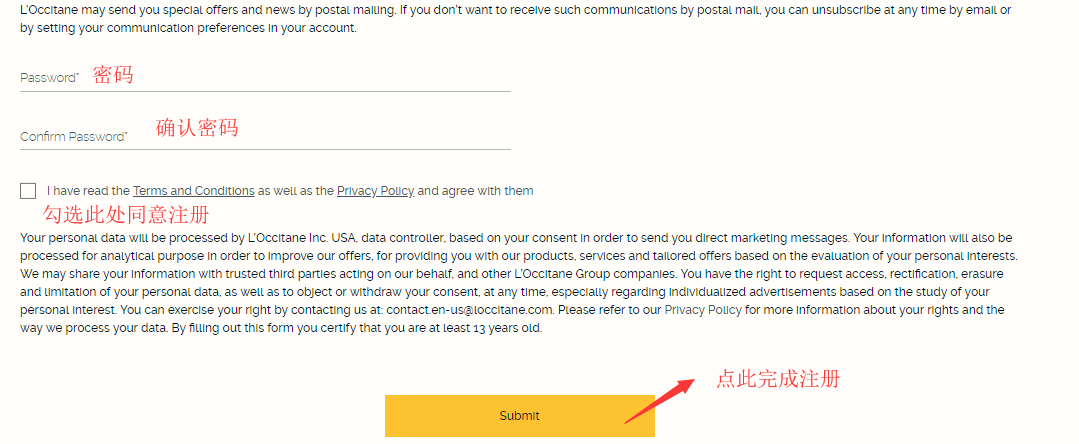Click the postal mailing notice at the top

click(x=515, y=19)
